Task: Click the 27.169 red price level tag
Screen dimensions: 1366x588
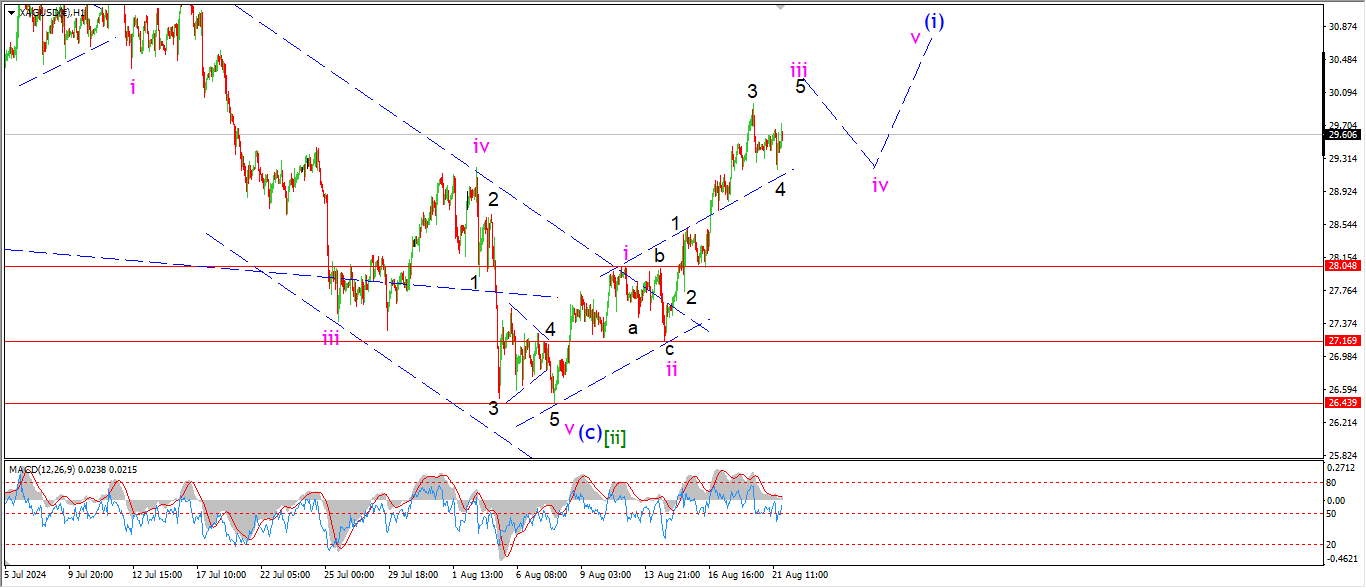Action: [1342, 341]
